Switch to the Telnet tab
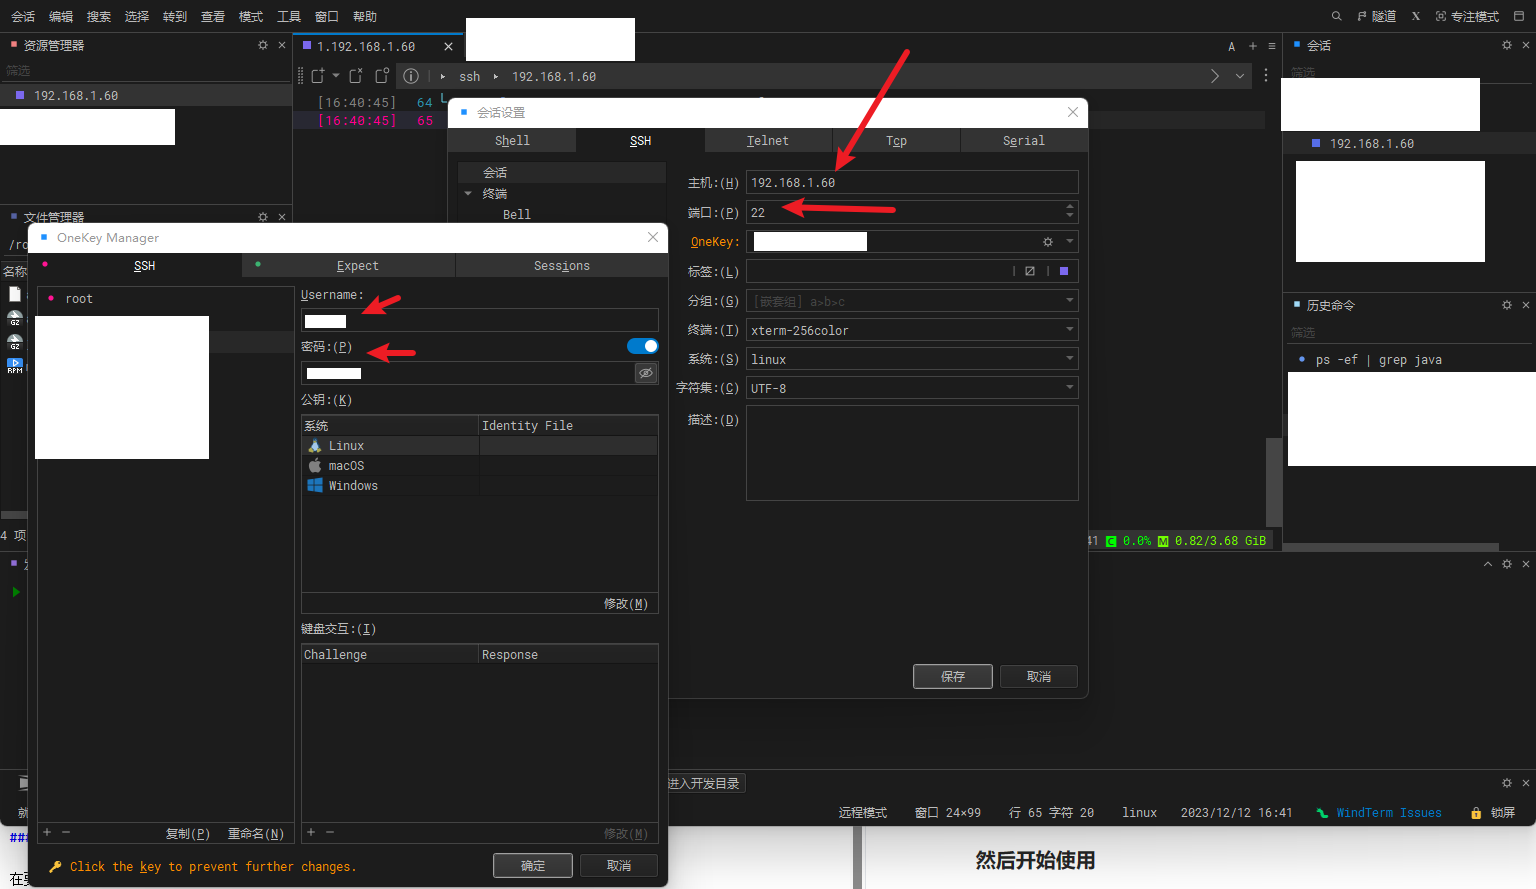 pyautogui.click(x=768, y=141)
